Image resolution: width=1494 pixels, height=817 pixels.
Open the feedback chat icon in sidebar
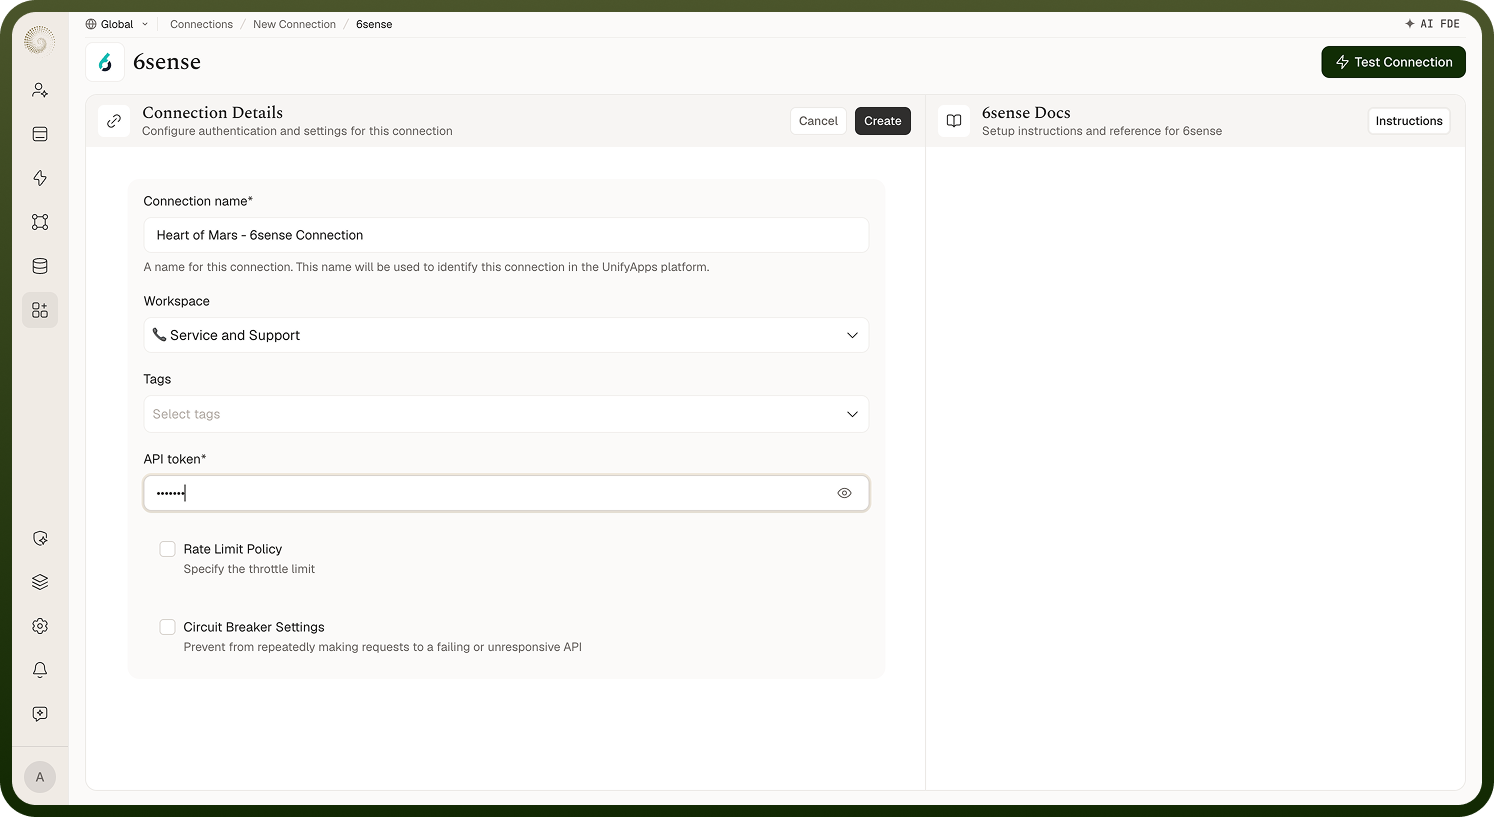click(x=40, y=714)
